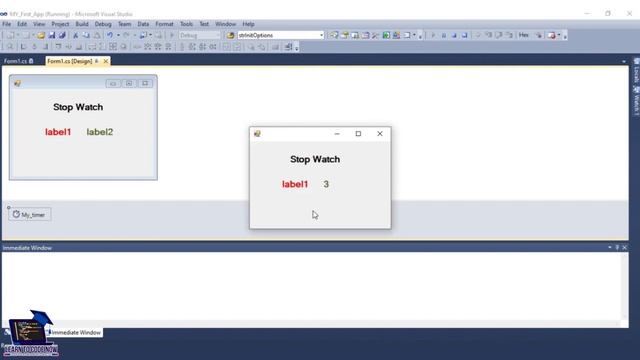Click the Find in Files icon
This screenshot has height=360, width=640.
pyautogui.click(x=230, y=36)
